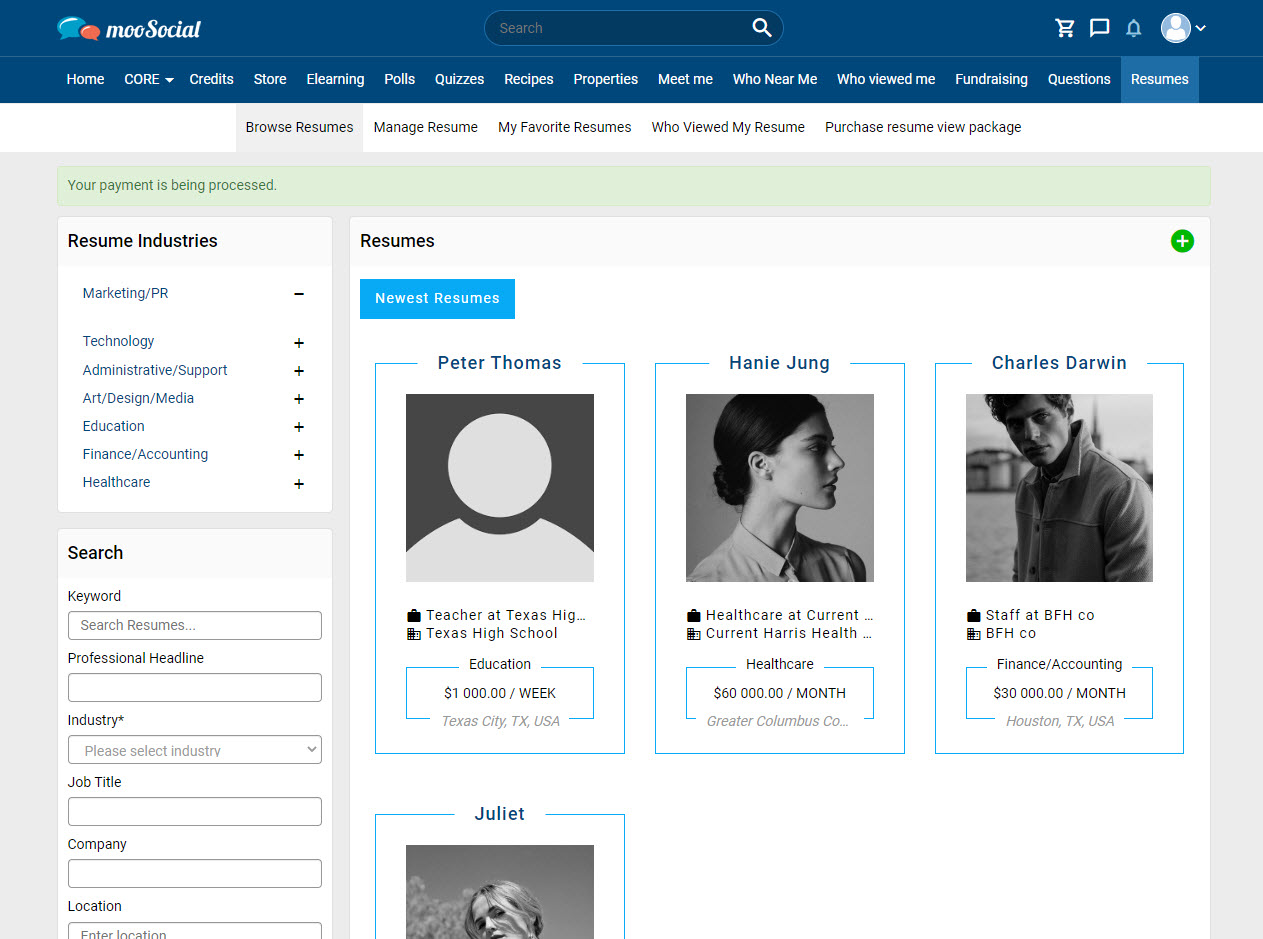The image size is (1263, 939).
Task: Open Who Viewed My Resume tab
Action: (728, 127)
